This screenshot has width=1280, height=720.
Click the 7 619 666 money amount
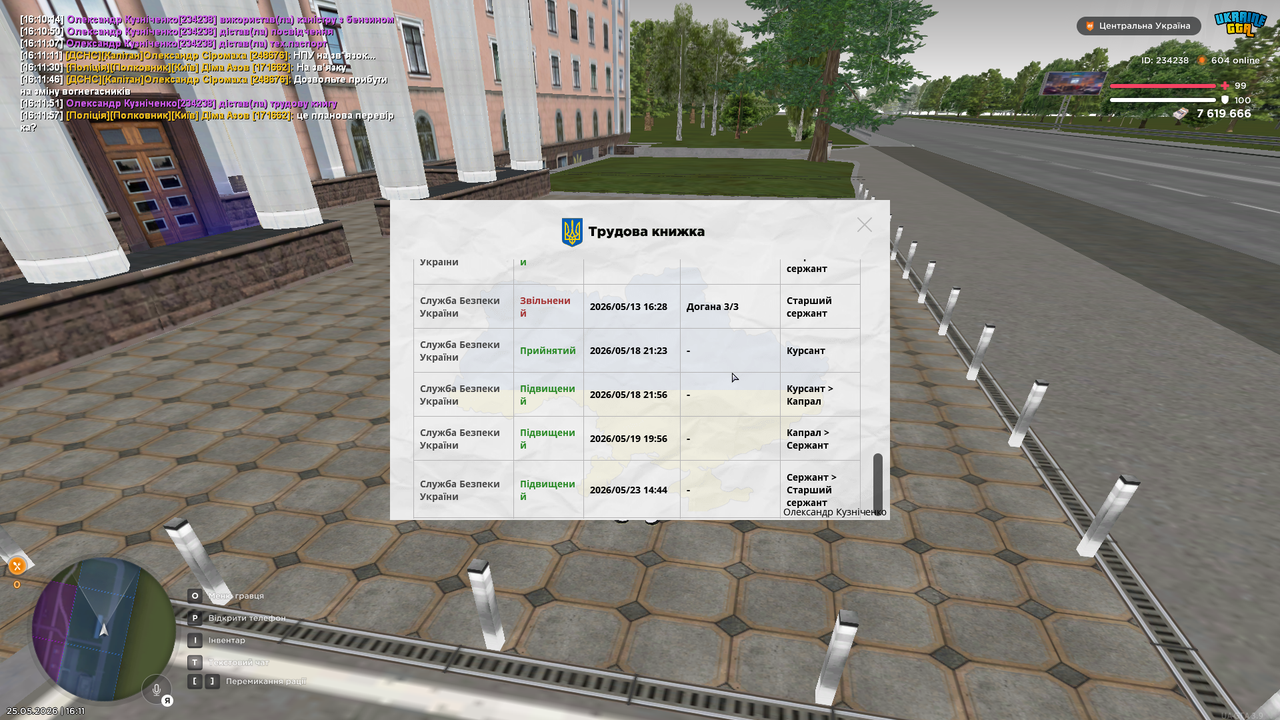(1224, 114)
